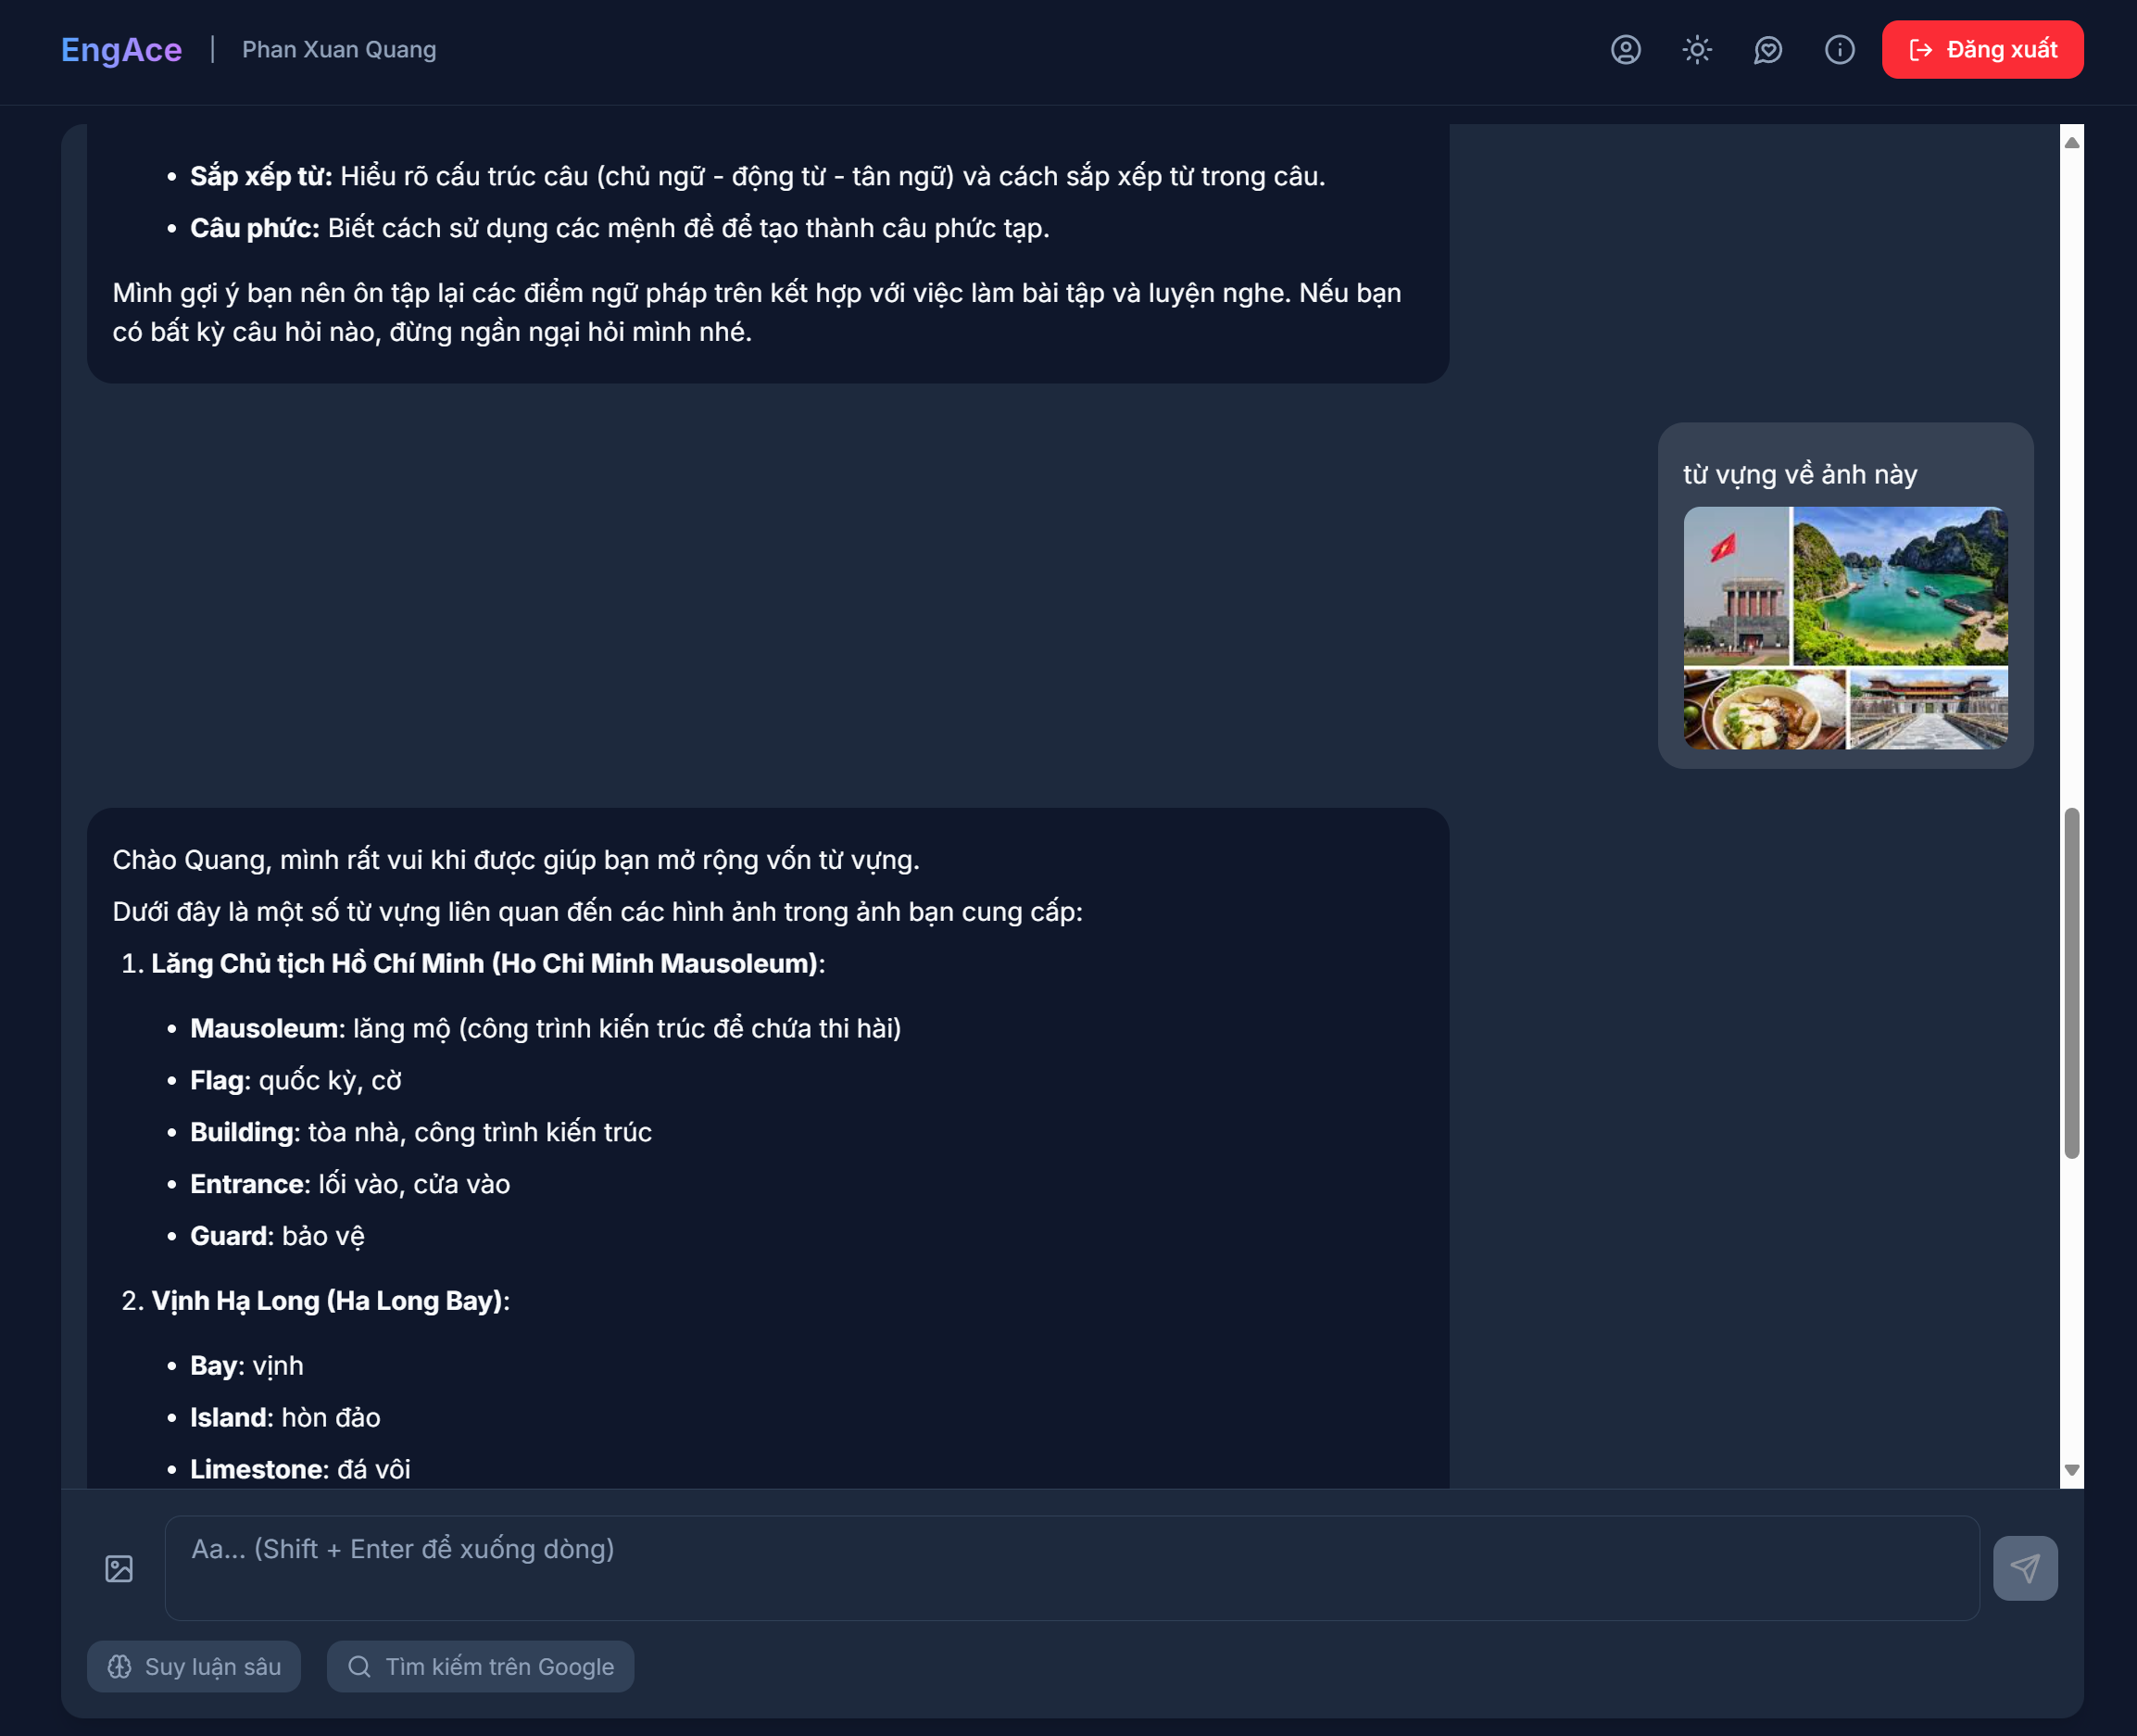Click the EngAce logo
Image resolution: width=2137 pixels, height=1736 pixels.
121,50
